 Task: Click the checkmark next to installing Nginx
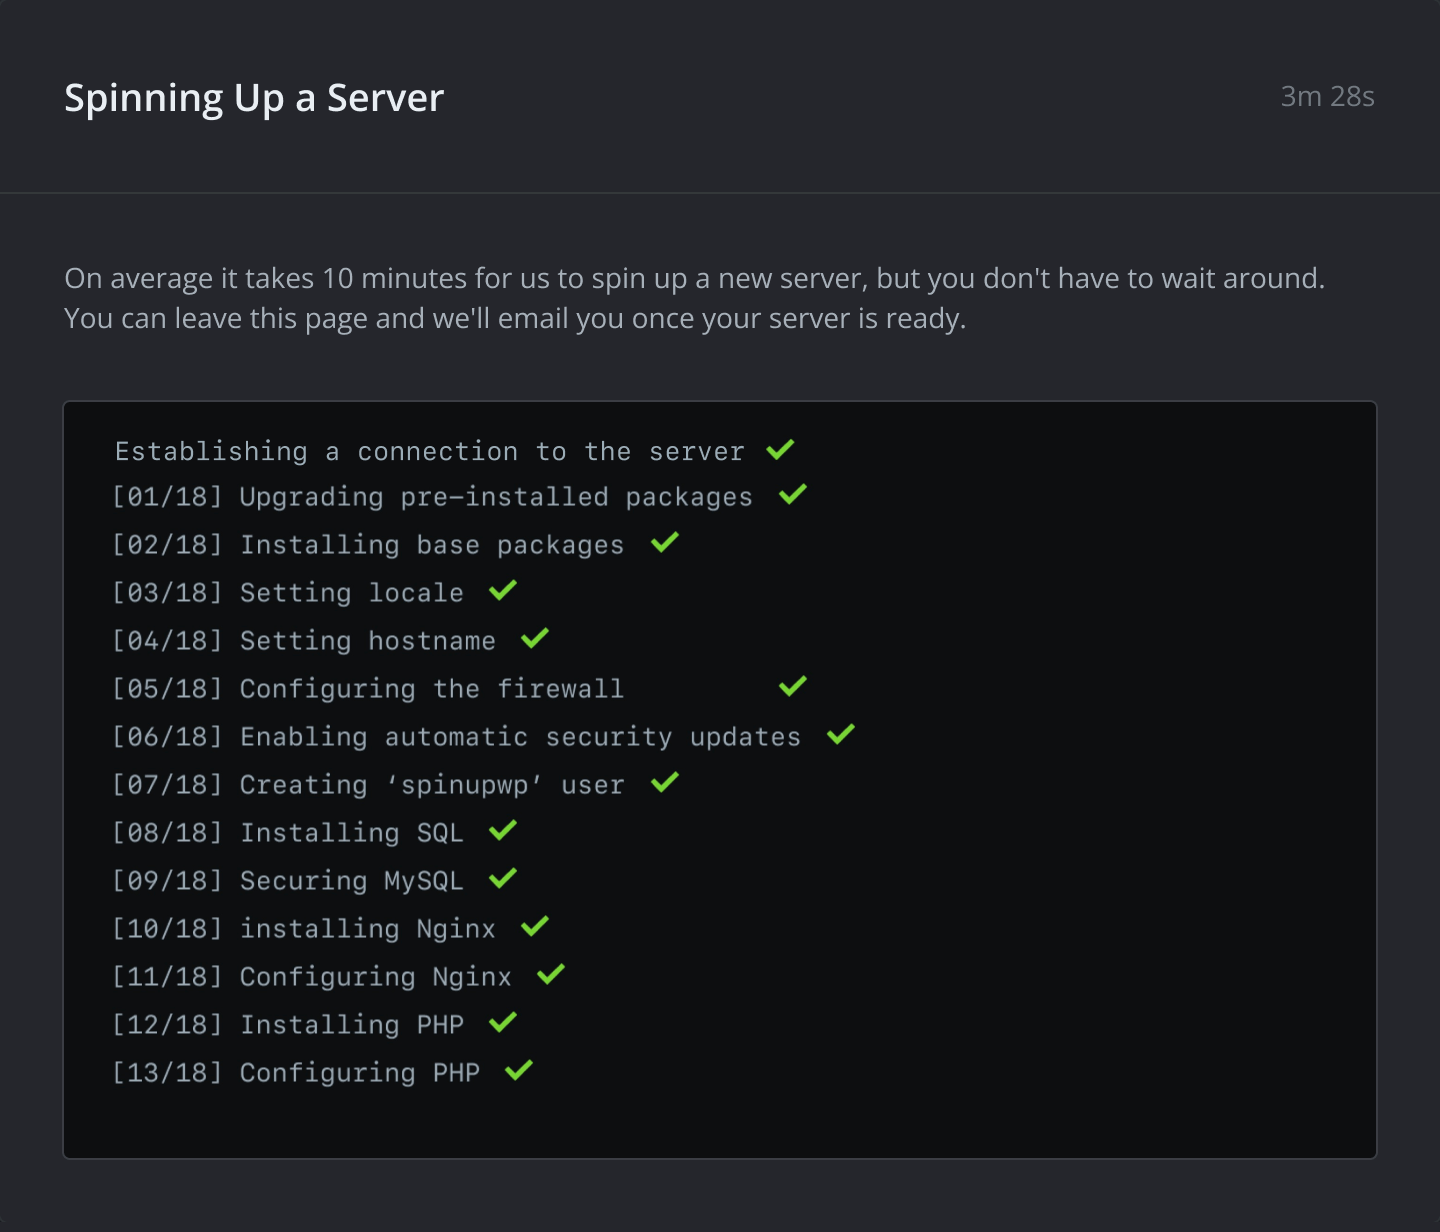[535, 926]
